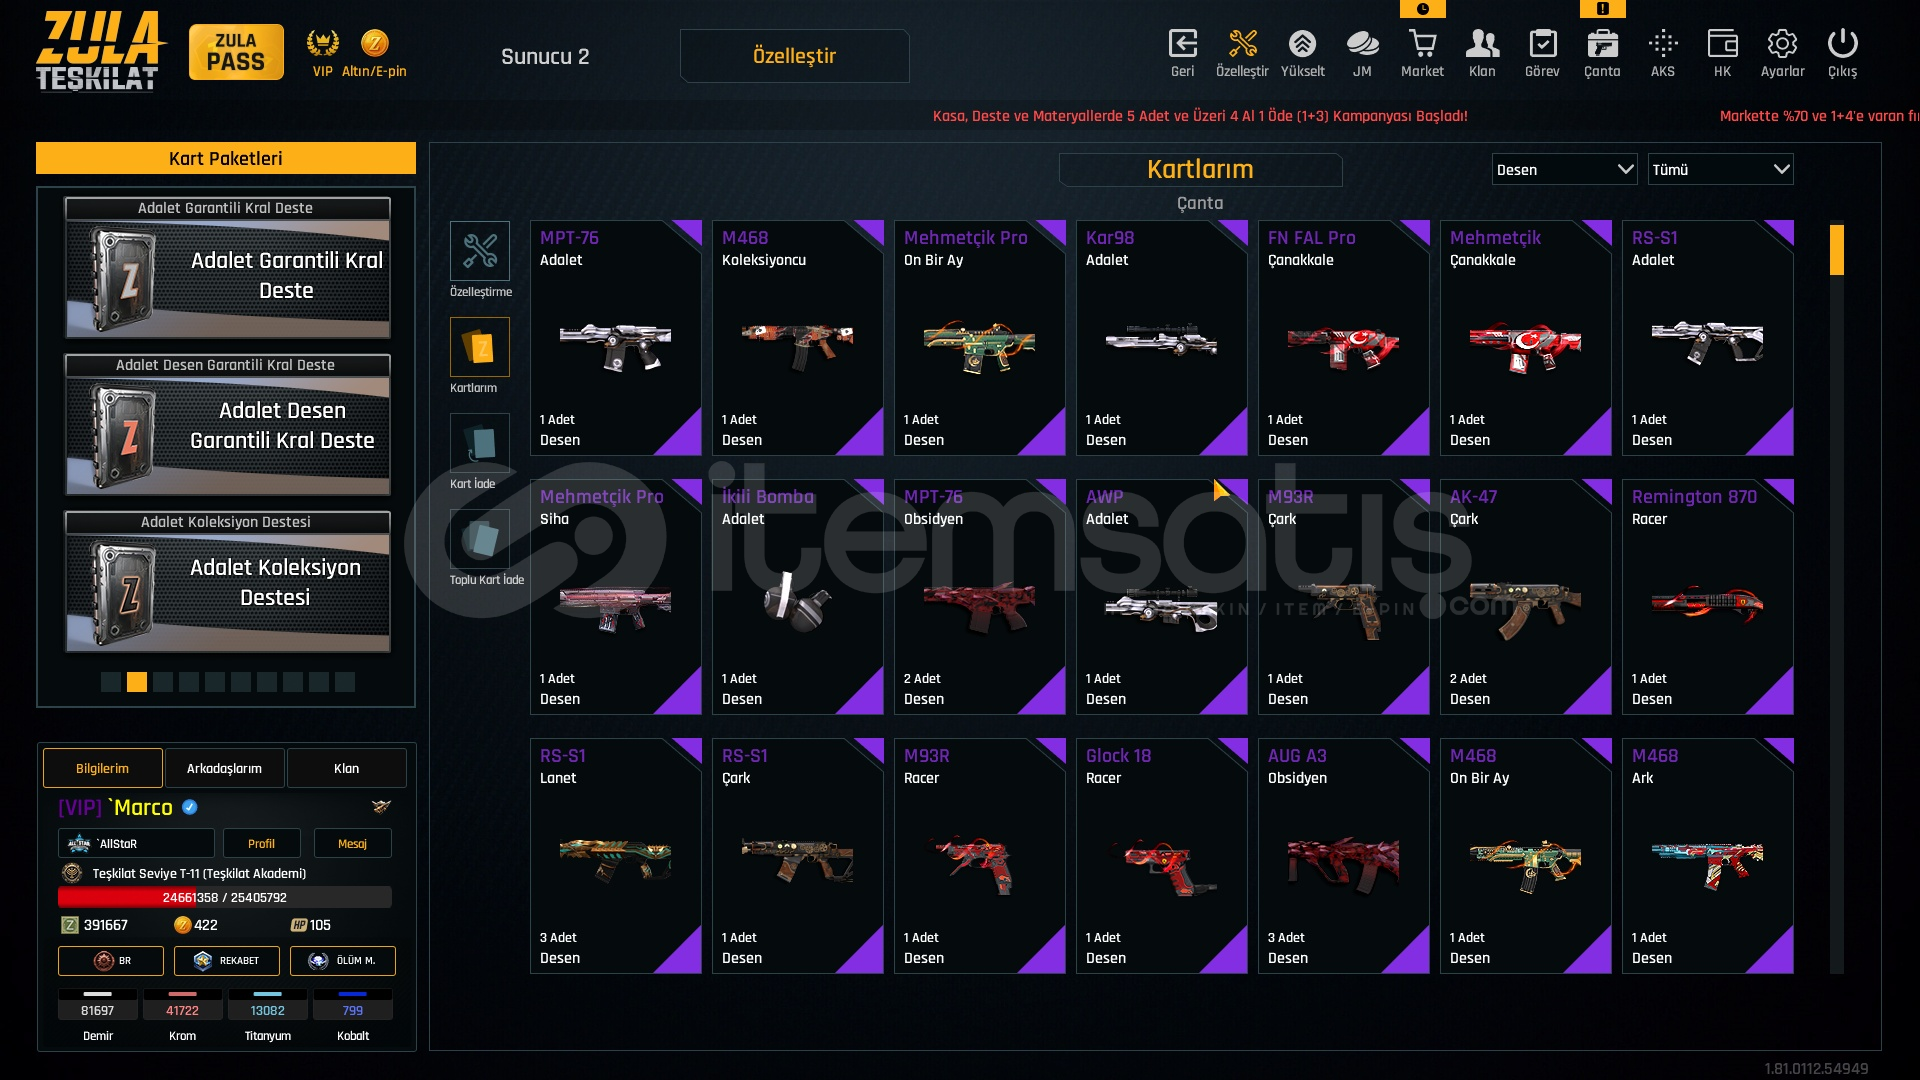Viewport: 1920px width, 1080px height.
Task: Open the Toplu Kart İade icon
Action: [480, 539]
